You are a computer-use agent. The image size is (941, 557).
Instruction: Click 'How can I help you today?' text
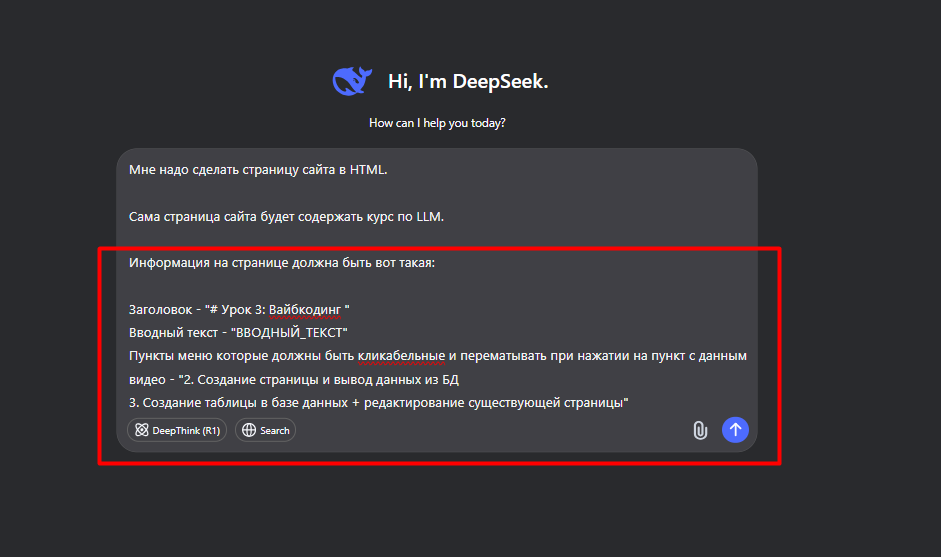coord(437,123)
